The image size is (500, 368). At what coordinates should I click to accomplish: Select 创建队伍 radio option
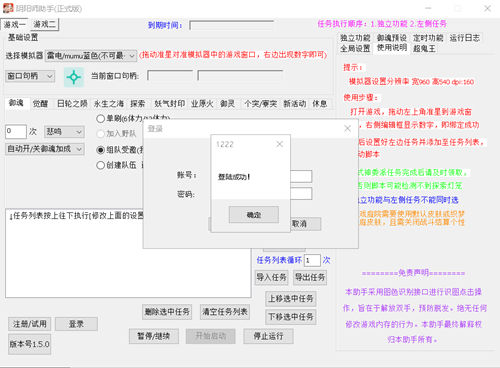pos(100,165)
